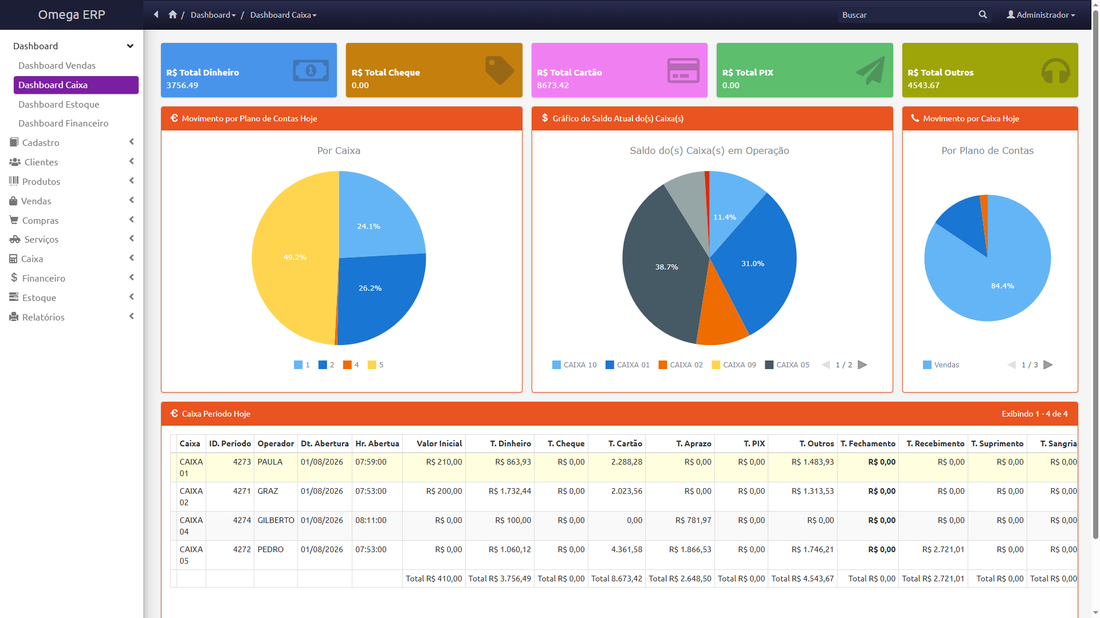Click the Clientes people icon in the sidebar
The image size is (1100, 618).
[15, 162]
